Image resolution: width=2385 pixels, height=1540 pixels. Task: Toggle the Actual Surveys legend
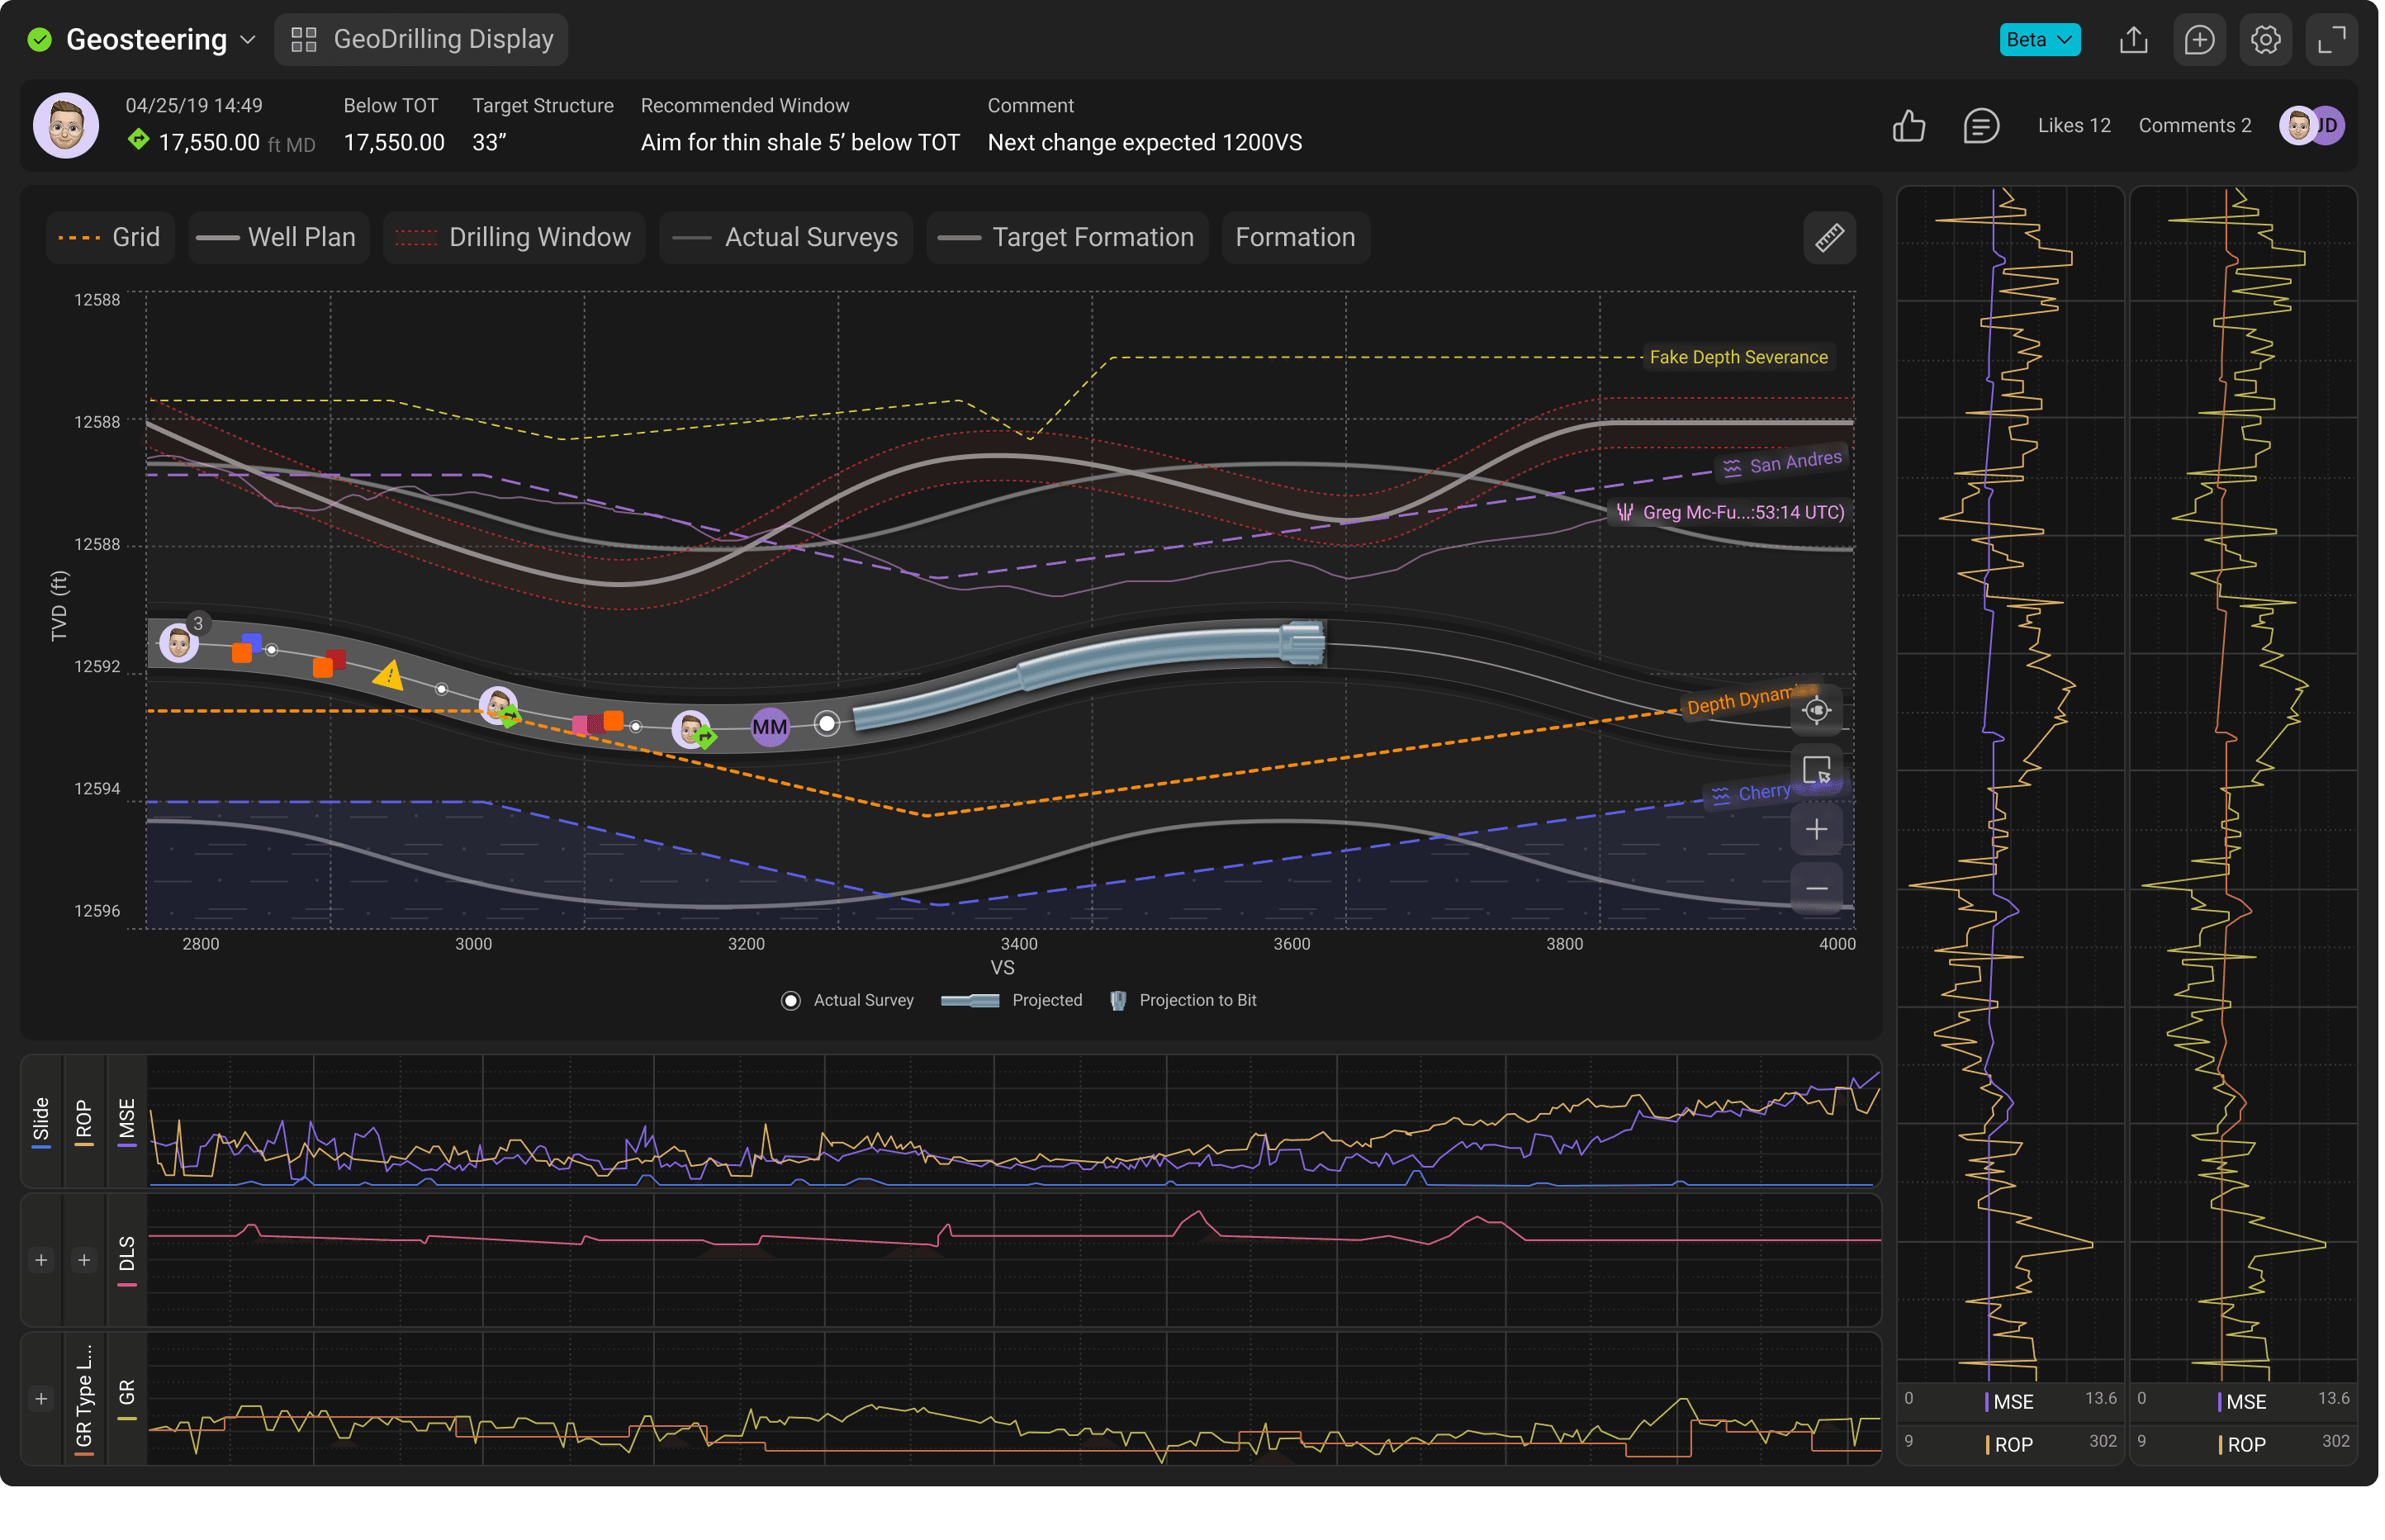(x=785, y=238)
